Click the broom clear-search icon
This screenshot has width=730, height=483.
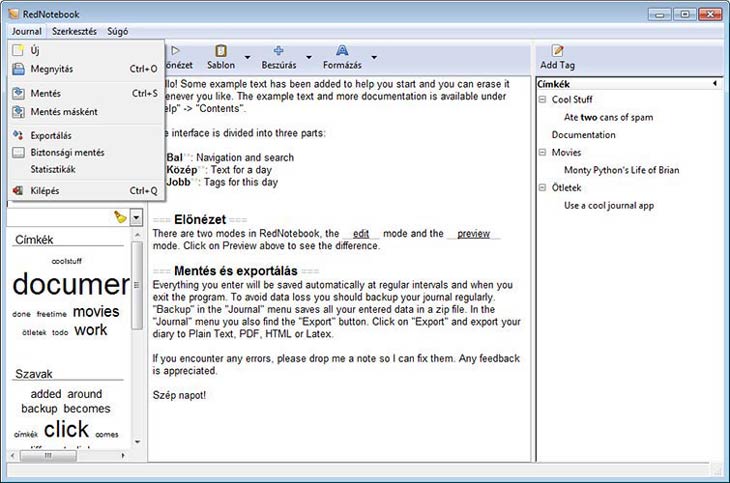[120, 216]
